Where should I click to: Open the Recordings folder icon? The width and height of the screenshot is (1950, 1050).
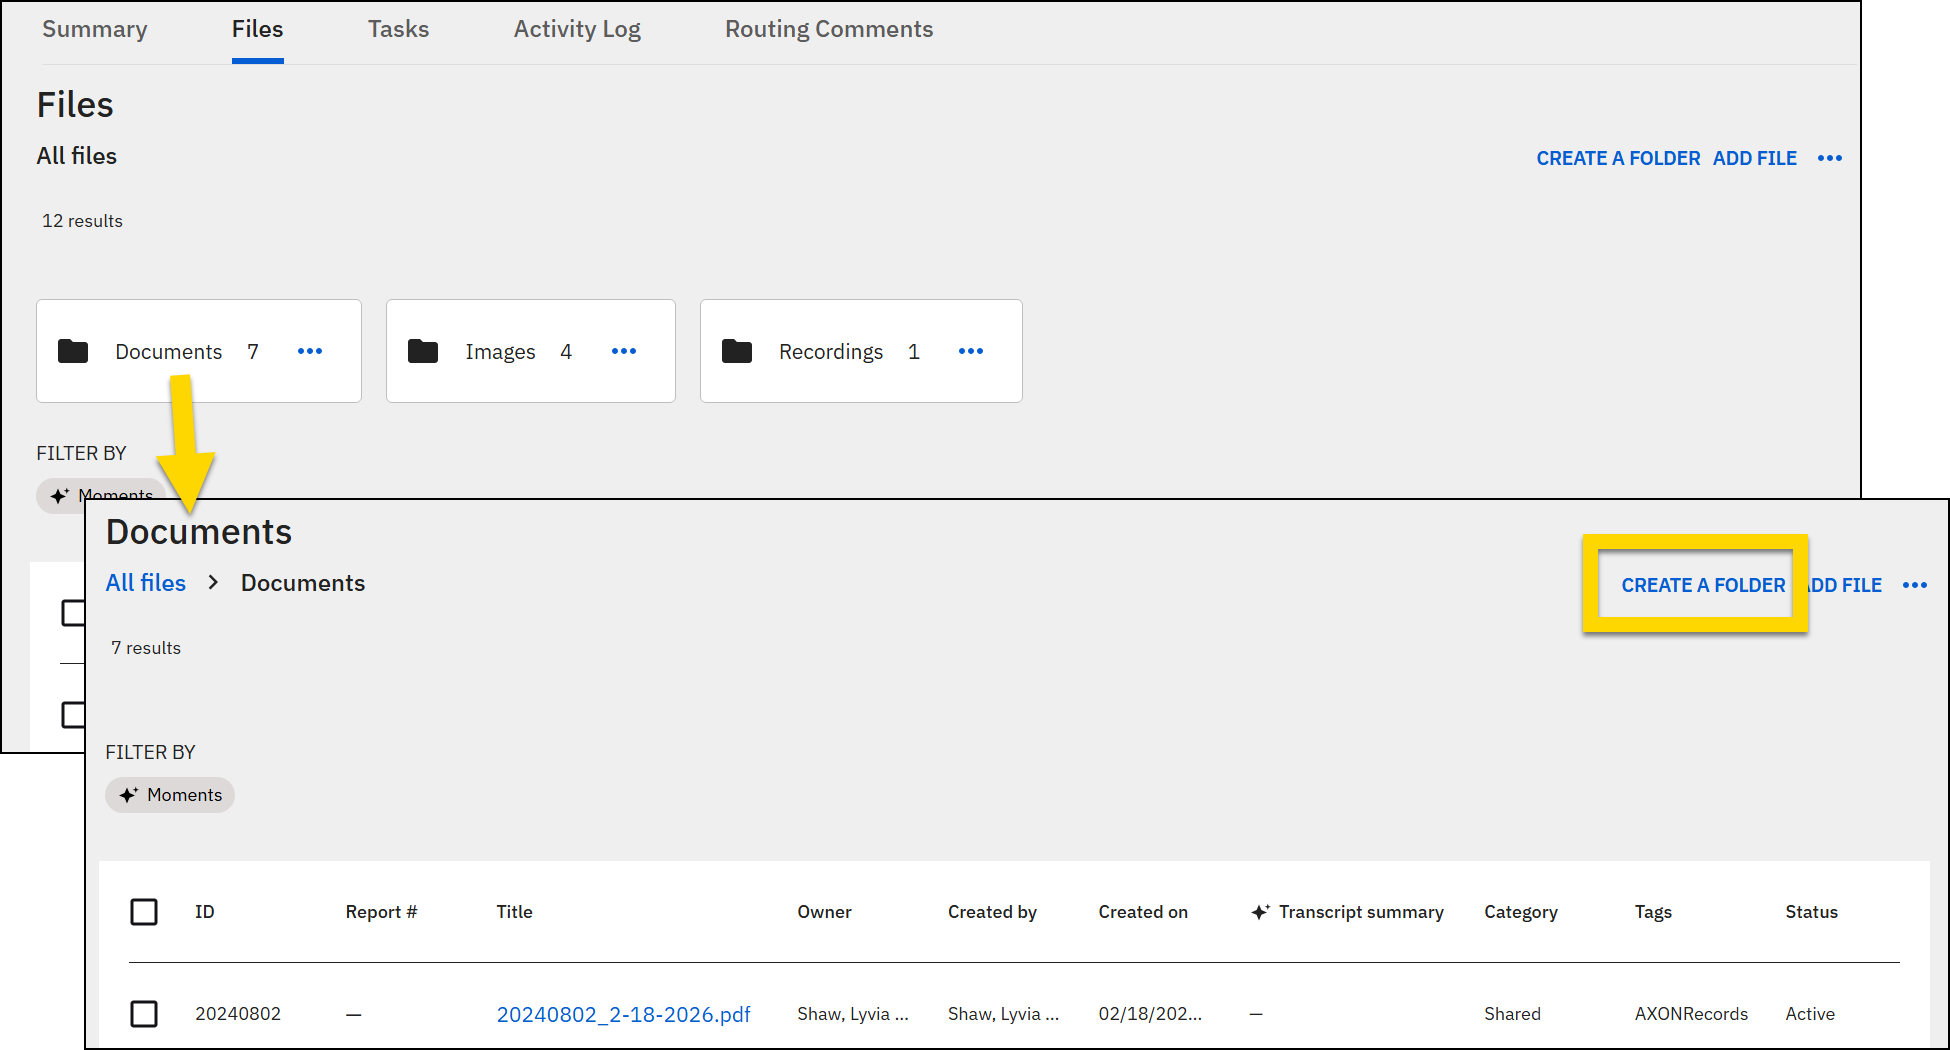pos(737,351)
